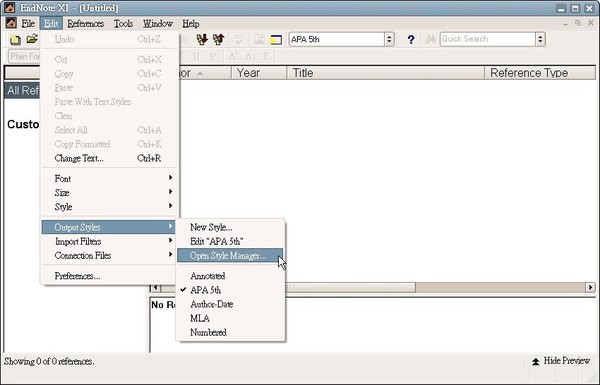
Task: Click the Subscript A formatting icon
Action: pyautogui.click(x=249, y=57)
